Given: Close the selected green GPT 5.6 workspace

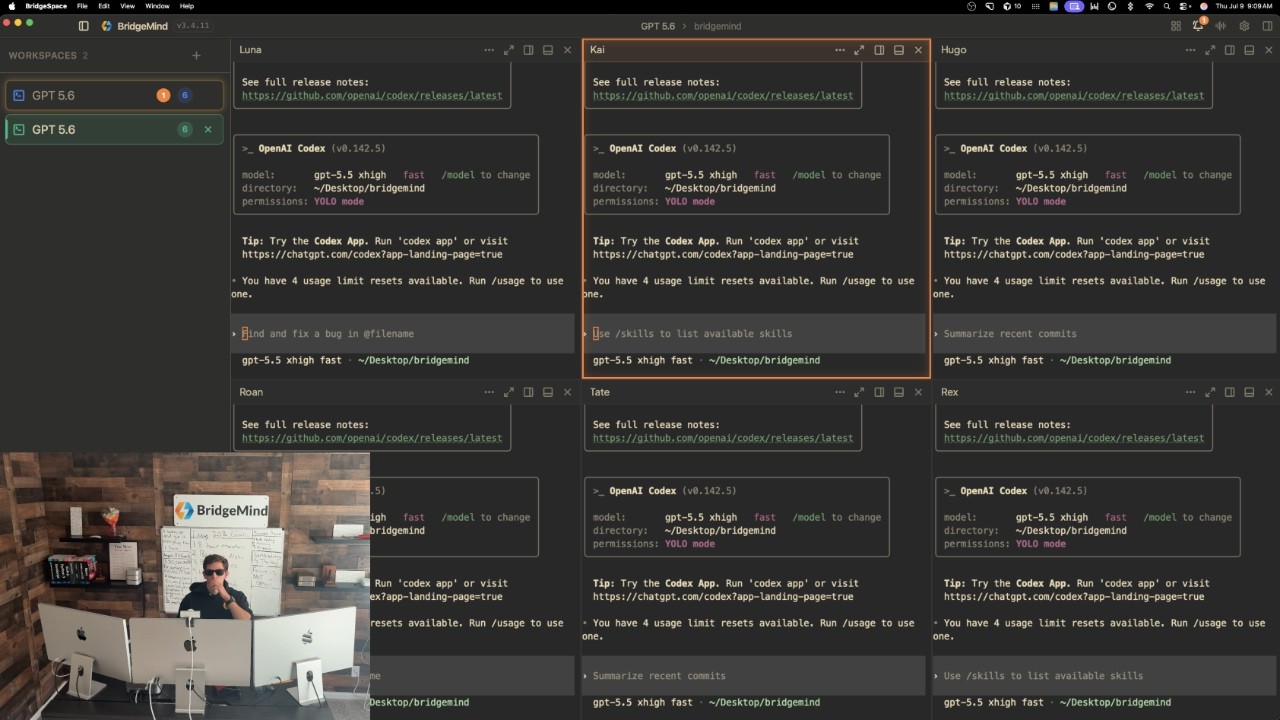Looking at the screenshot, I should [208, 129].
